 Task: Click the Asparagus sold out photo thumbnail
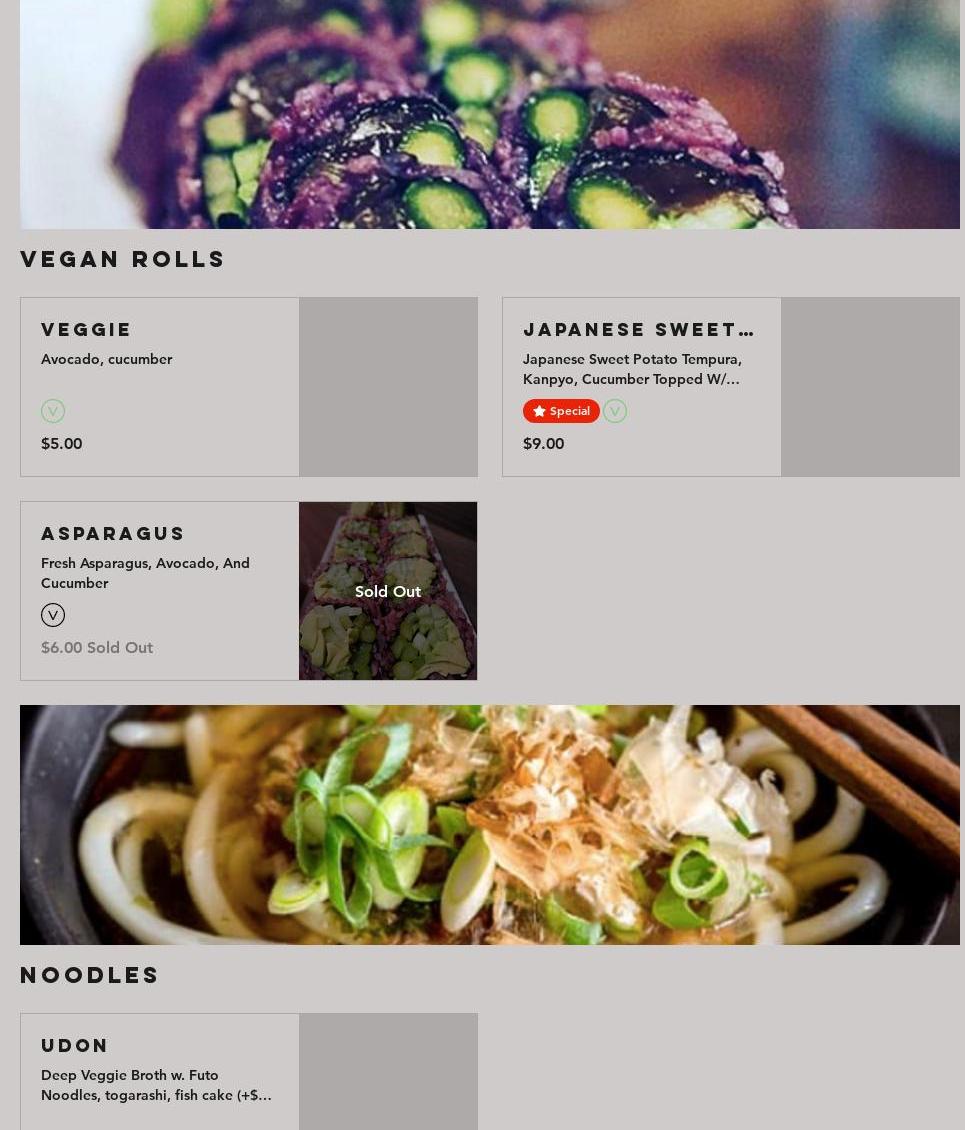(x=388, y=591)
